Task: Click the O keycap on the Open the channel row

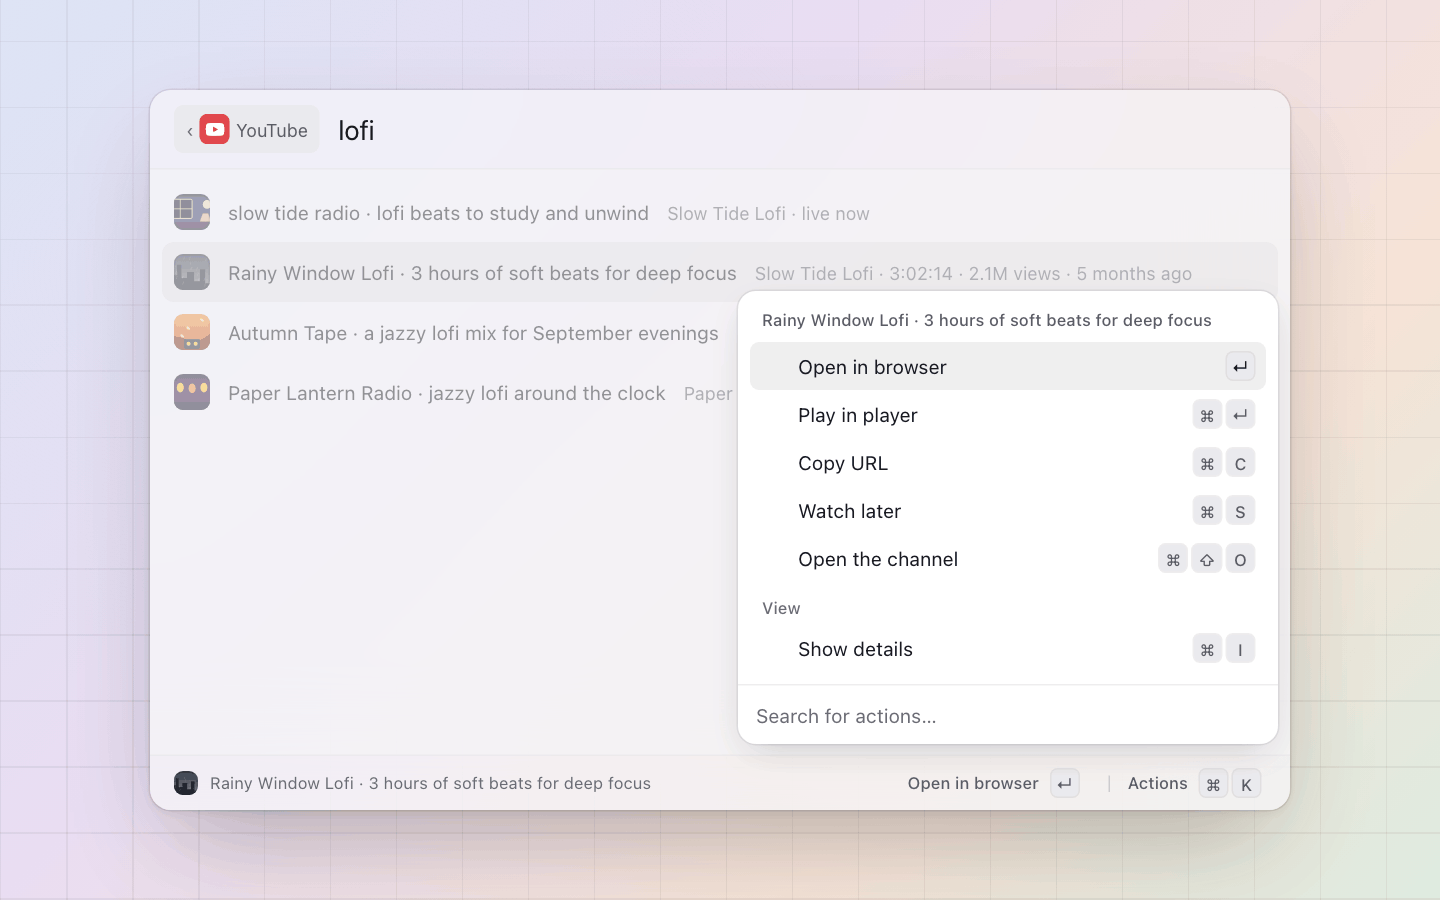Action: coord(1240,559)
